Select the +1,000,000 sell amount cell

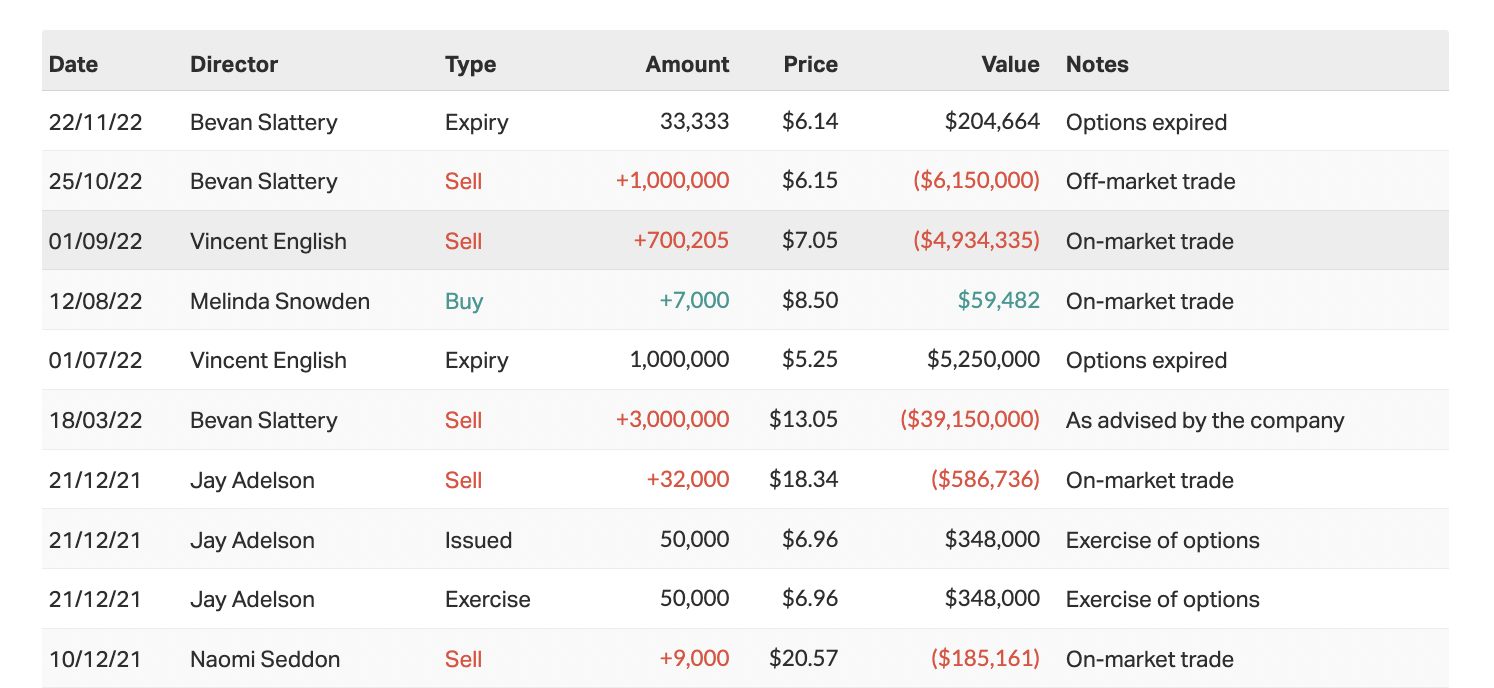[x=672, y=181]
